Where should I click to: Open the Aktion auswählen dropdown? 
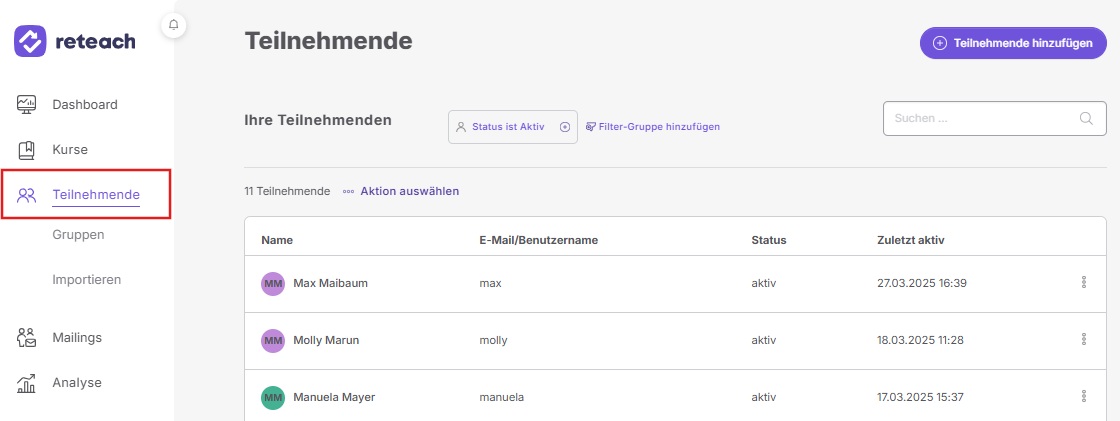pos(401,191)
